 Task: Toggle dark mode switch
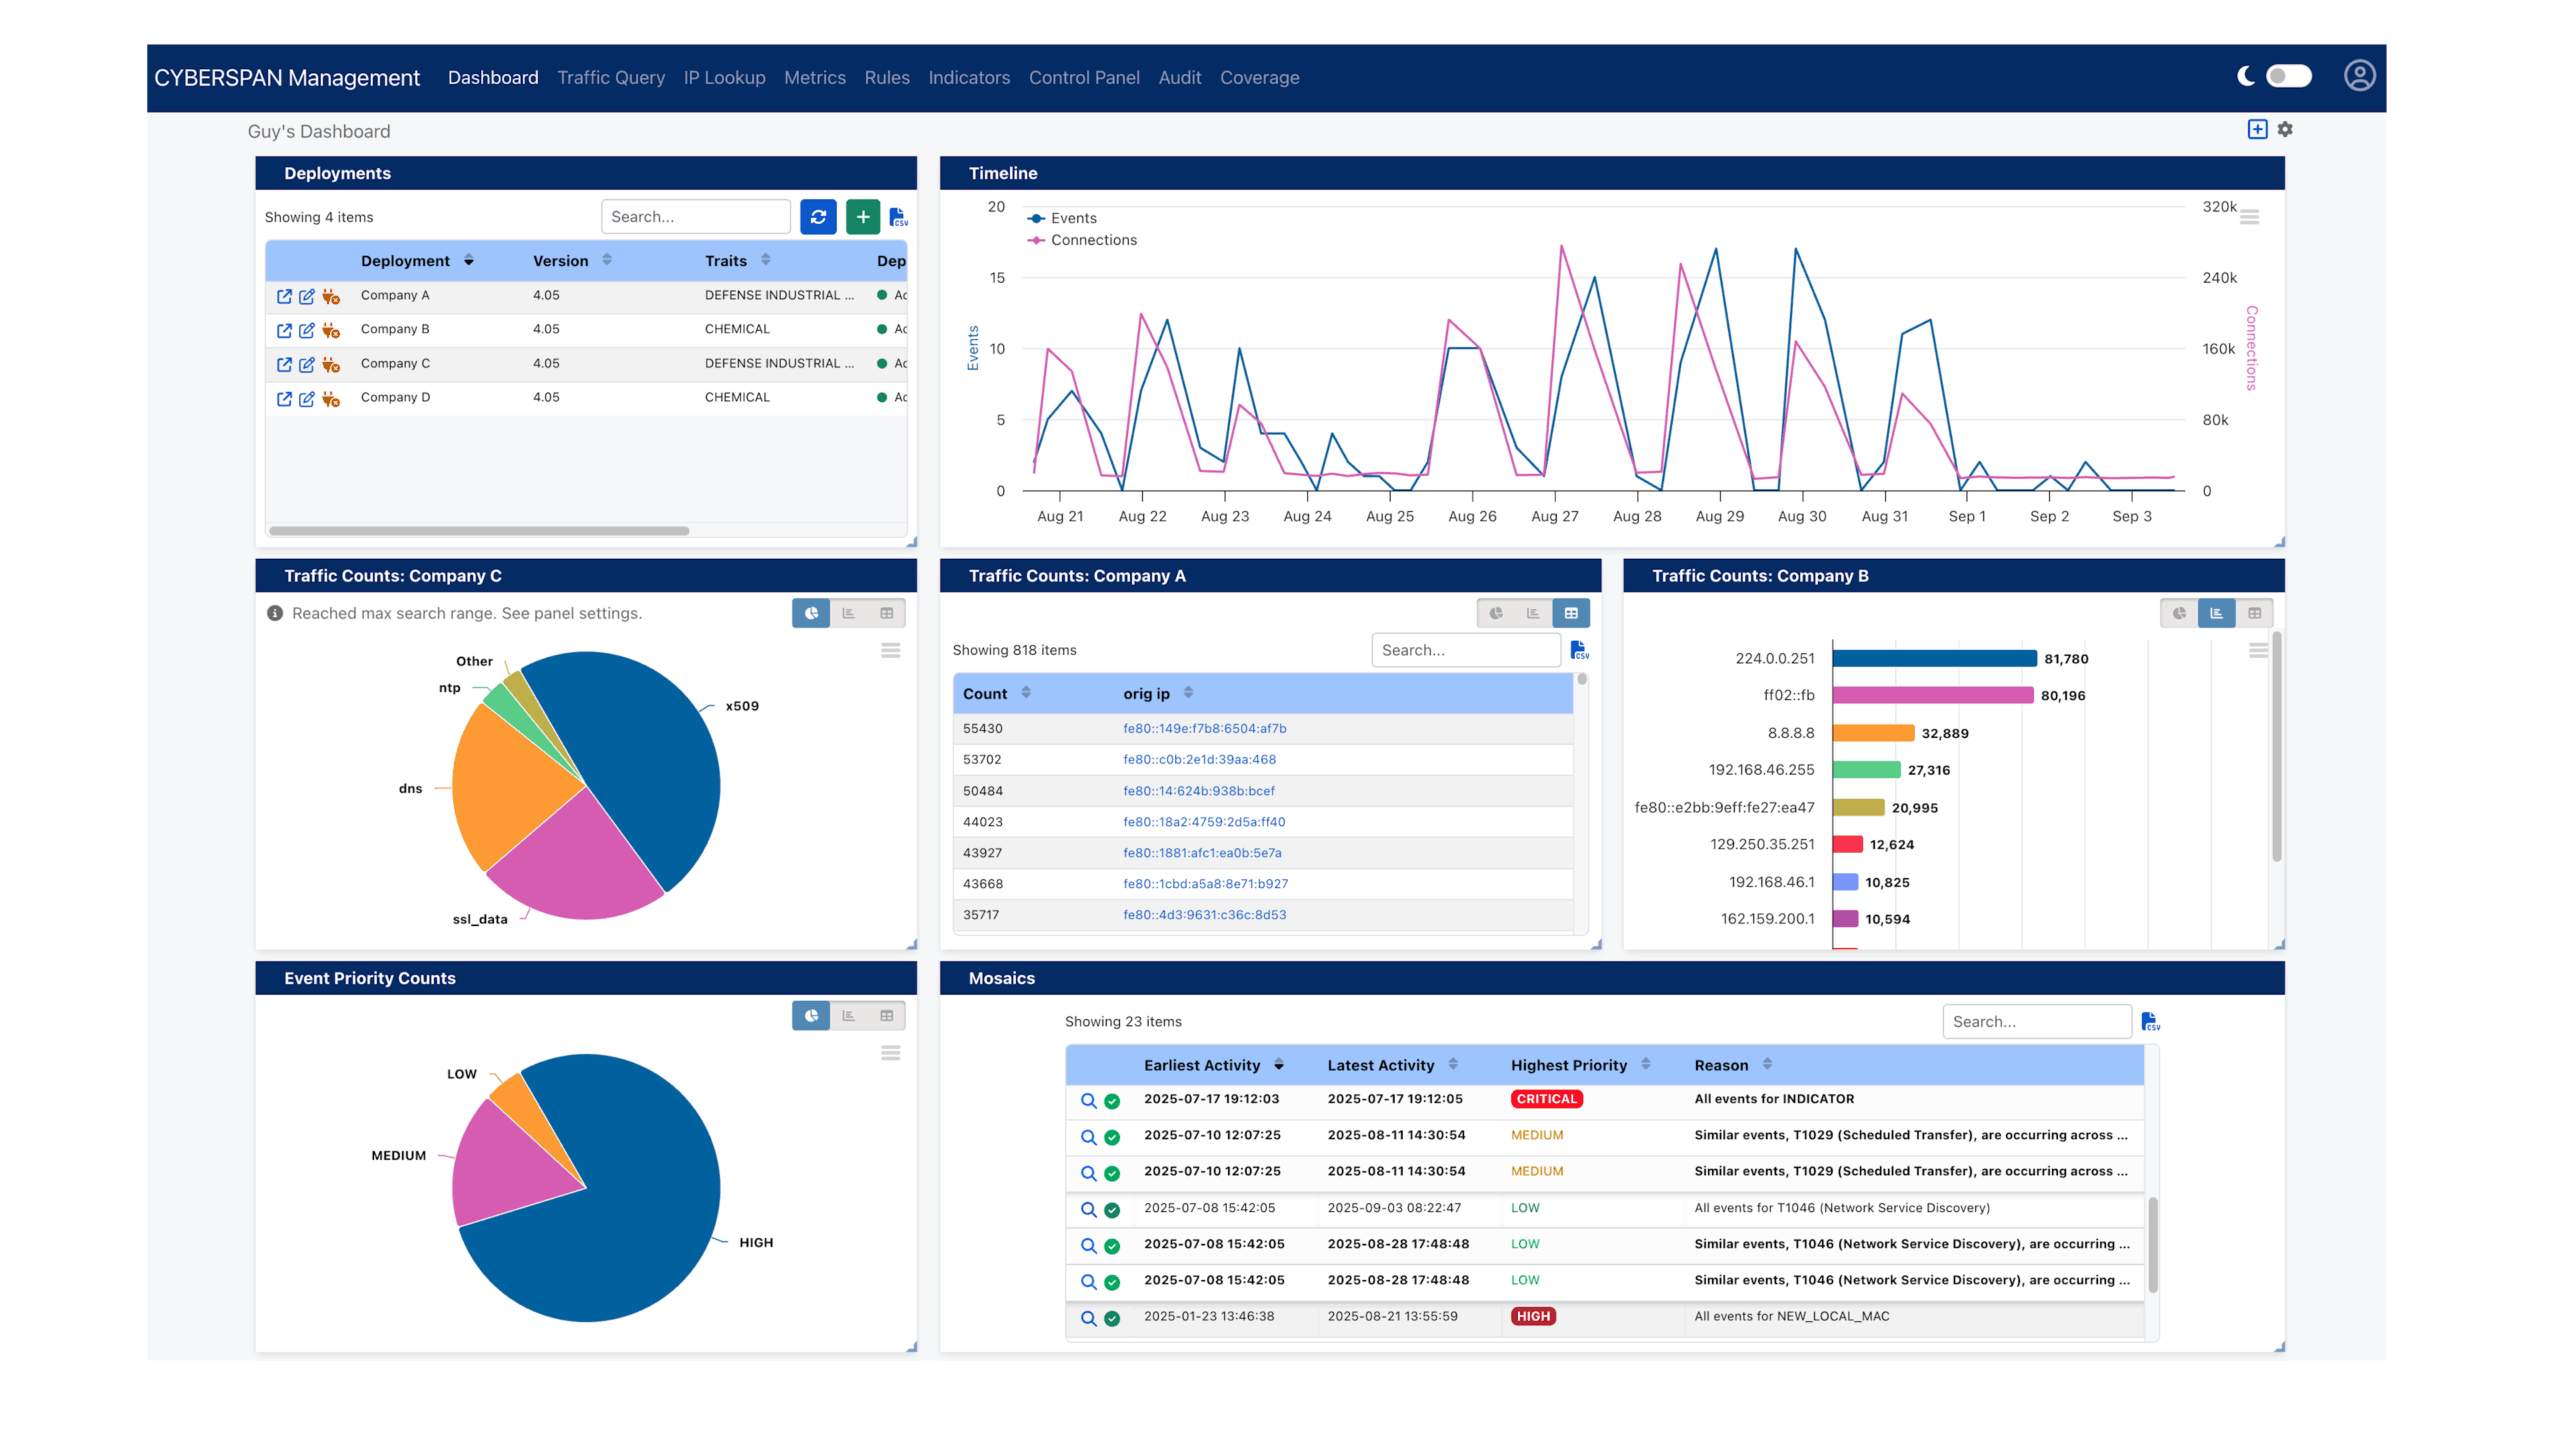[2288, 76]
